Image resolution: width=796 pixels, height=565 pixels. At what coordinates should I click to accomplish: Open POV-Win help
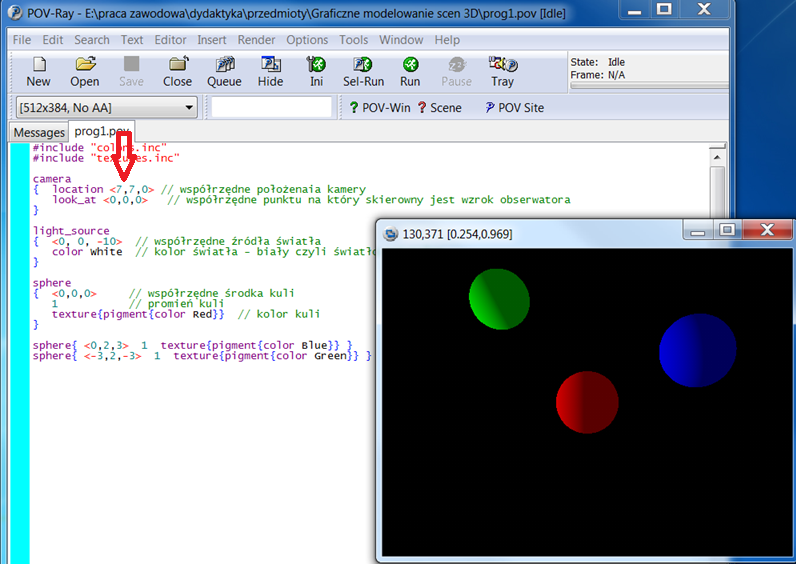(x=380, y=108)
